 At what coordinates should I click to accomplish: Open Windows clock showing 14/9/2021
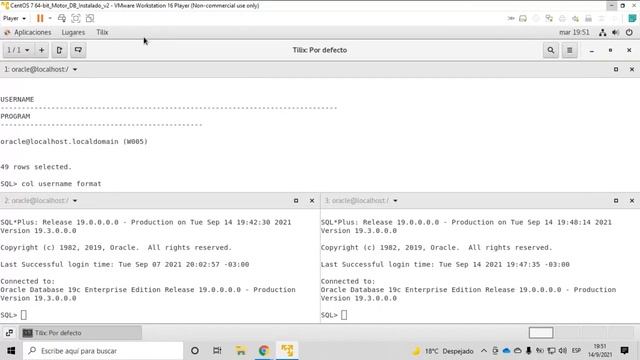coord(600,351)
